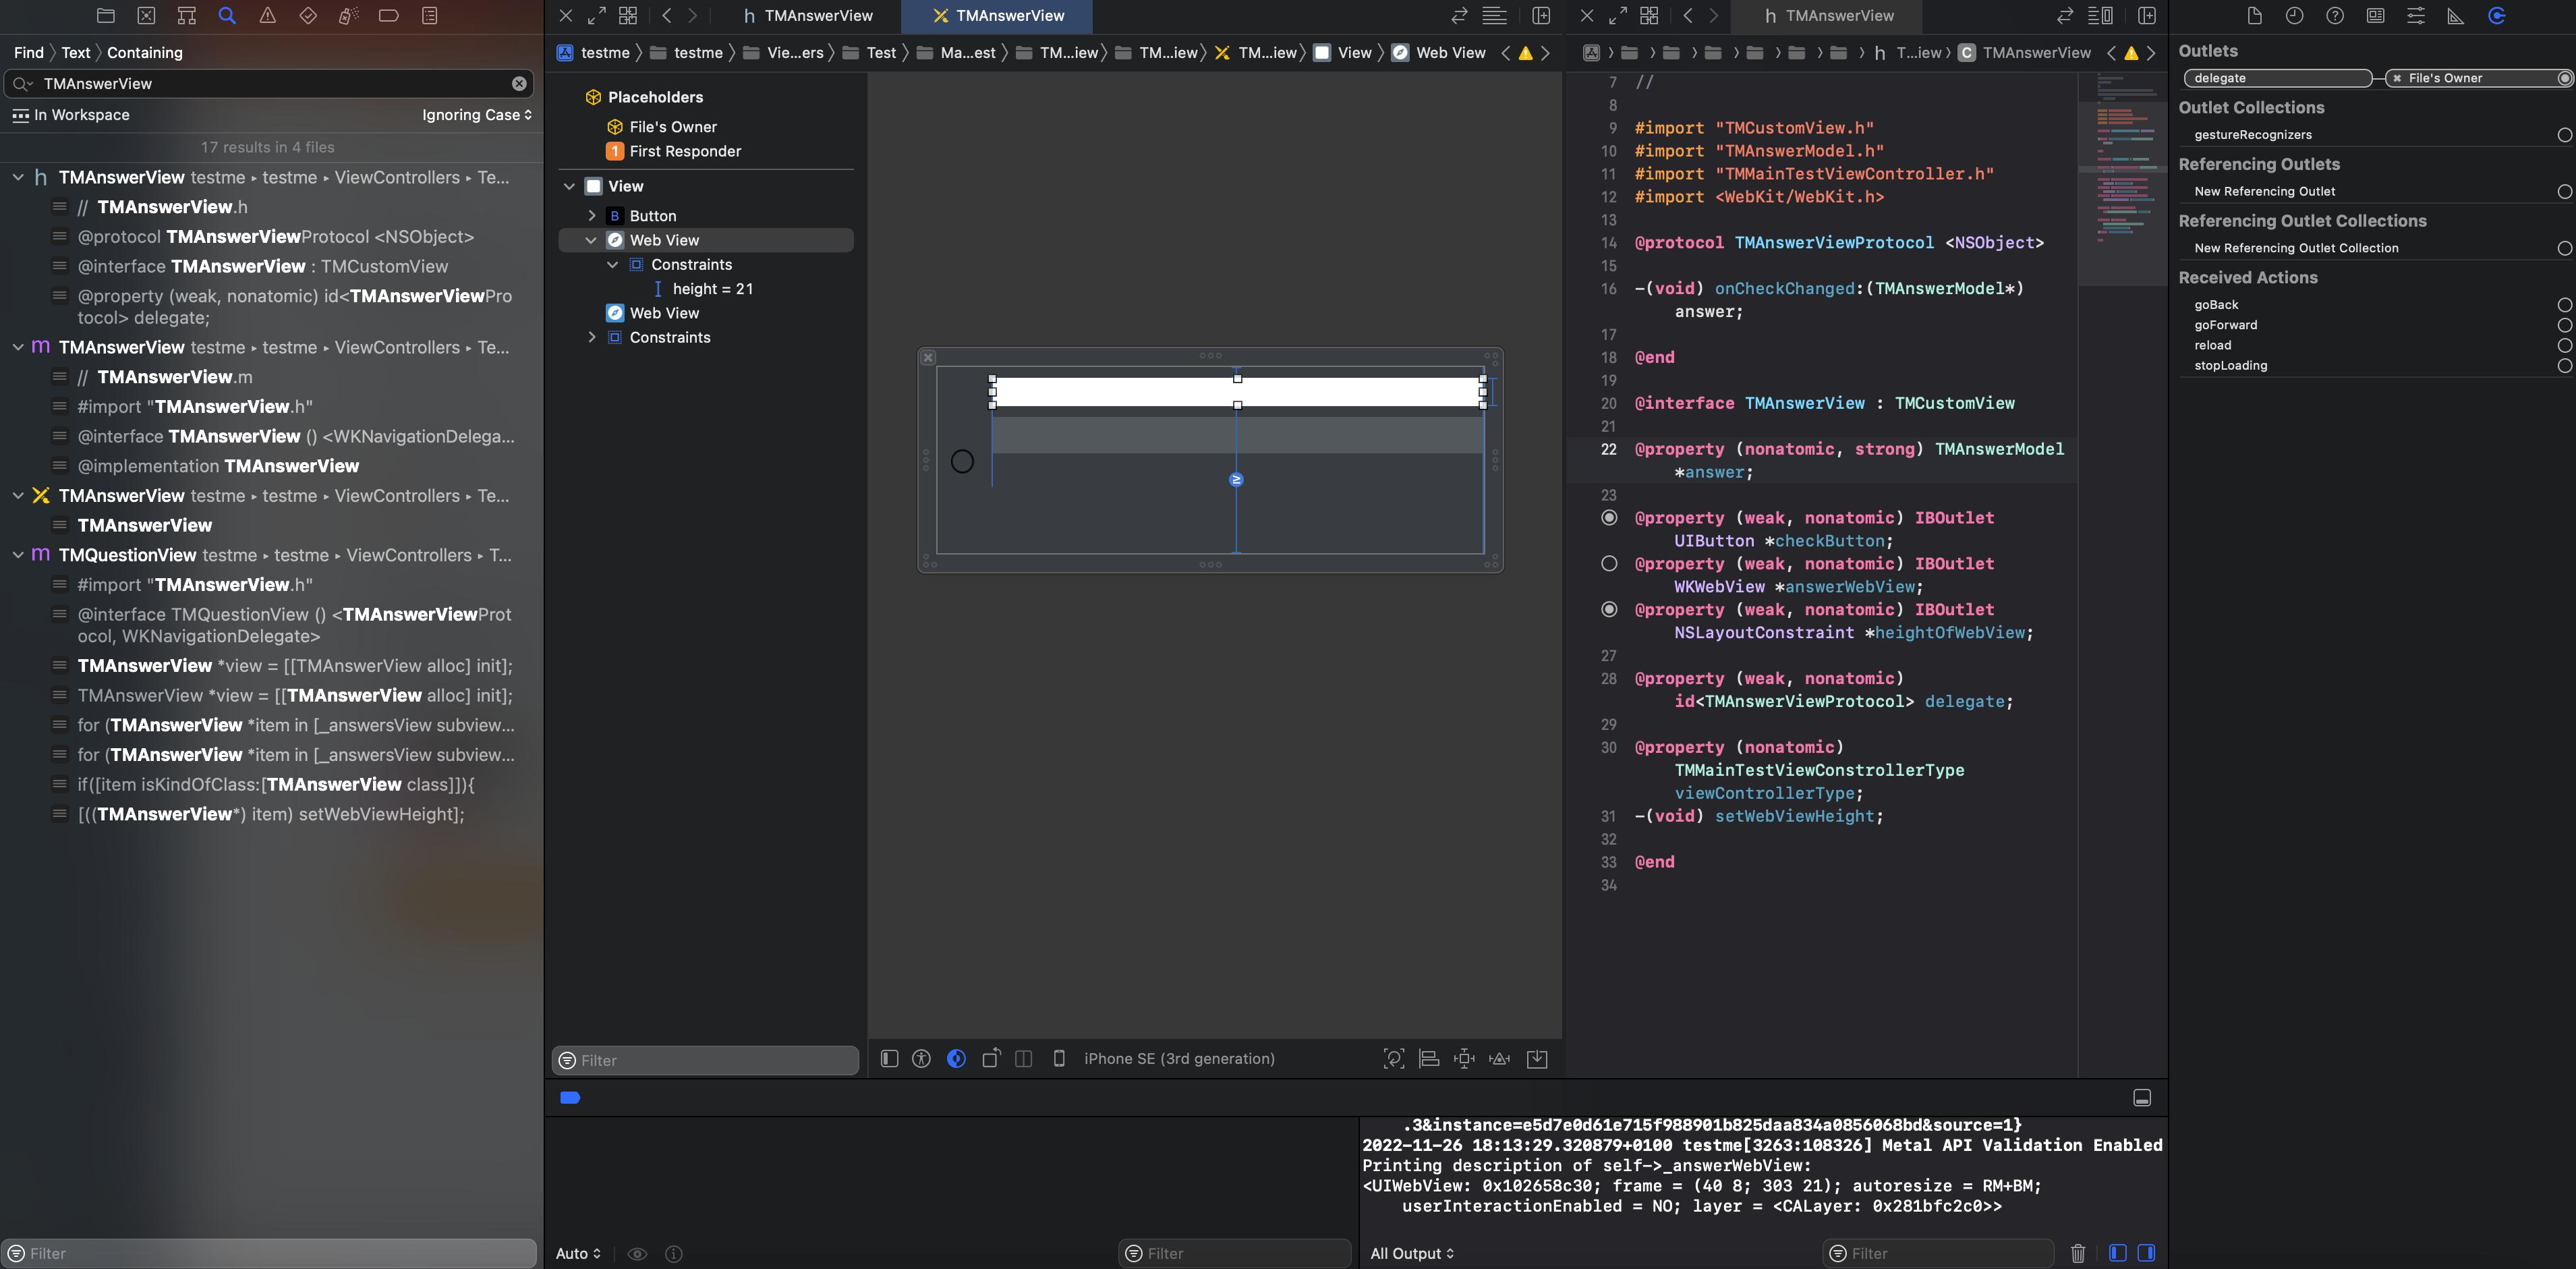Image resolution: width=2576 pixels, height=1269 pixels.
Task: Toggle the console pane visibility
Action: (2146, 1254)
